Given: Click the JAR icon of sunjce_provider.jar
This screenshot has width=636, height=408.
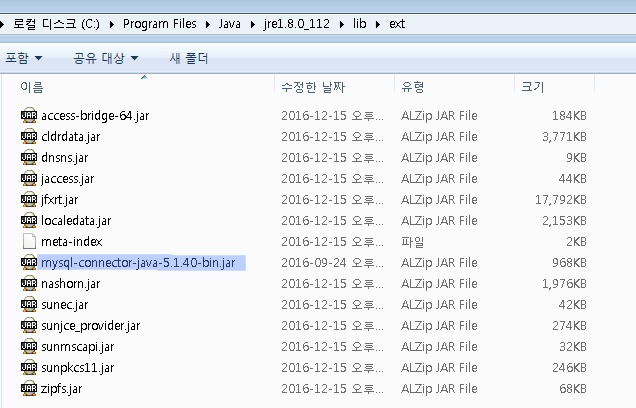Looking at the screenshot, I should point(29,326).
